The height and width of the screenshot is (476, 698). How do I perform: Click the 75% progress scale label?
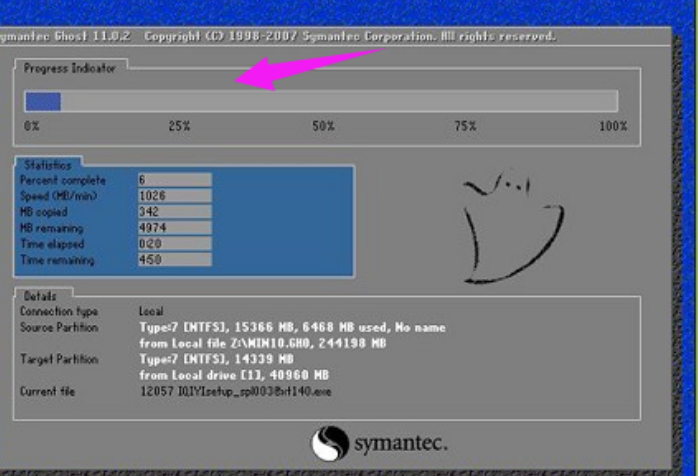click(465, 126)
